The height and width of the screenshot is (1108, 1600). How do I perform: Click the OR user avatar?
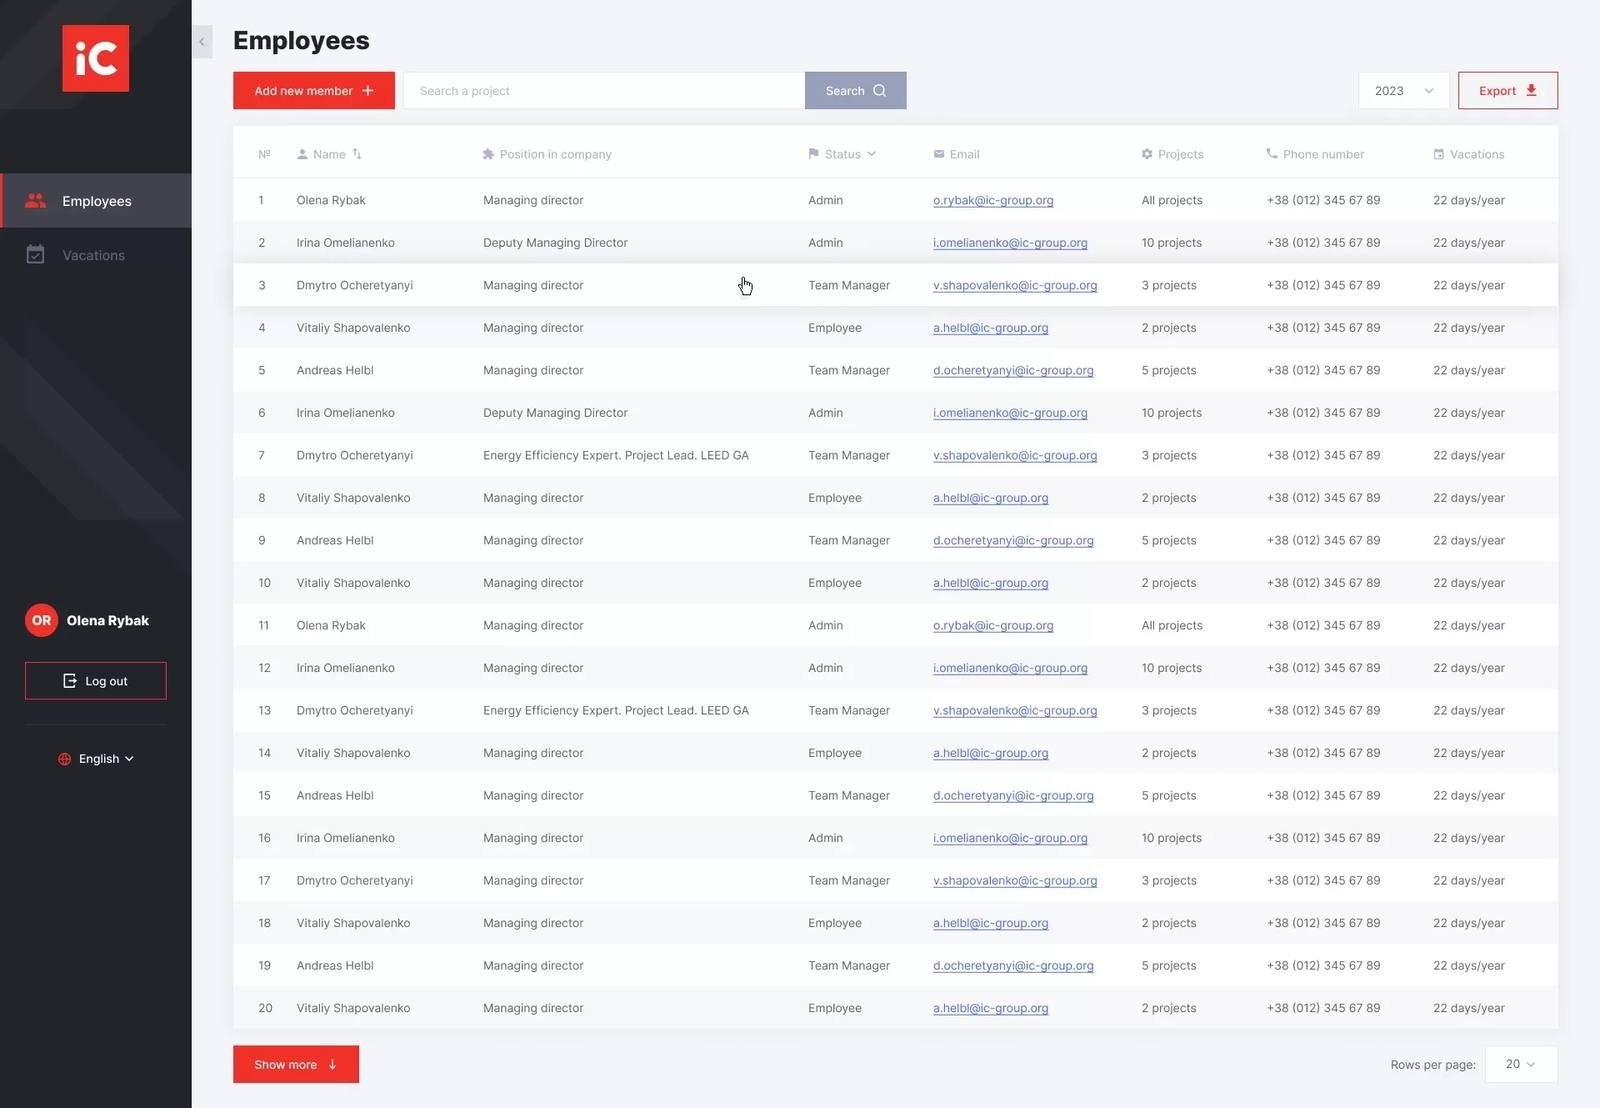point(41,620)
